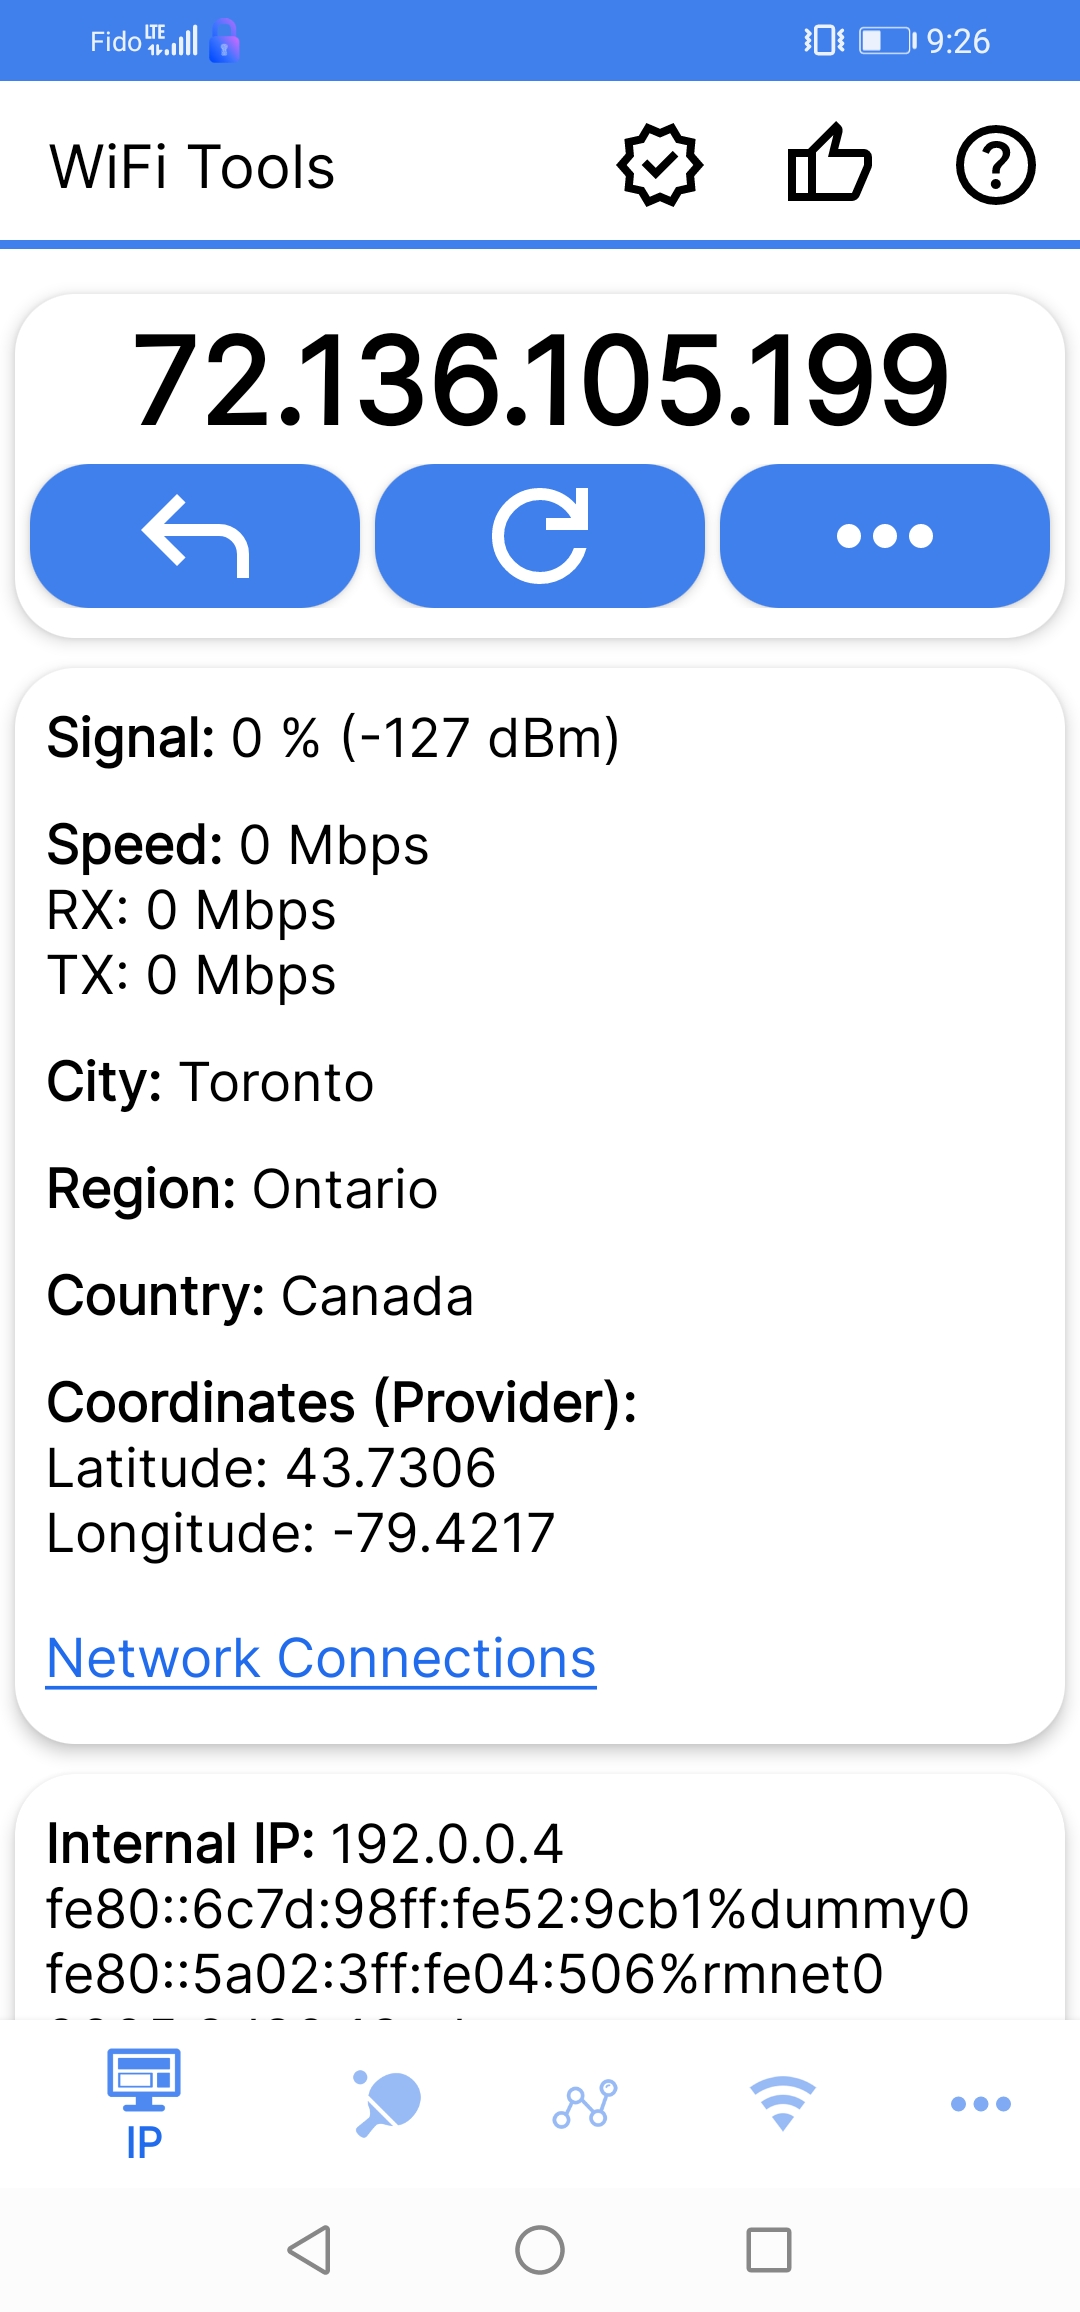Tap the Latitude 43.7306 coordinates line

(x=271, y=1468)
